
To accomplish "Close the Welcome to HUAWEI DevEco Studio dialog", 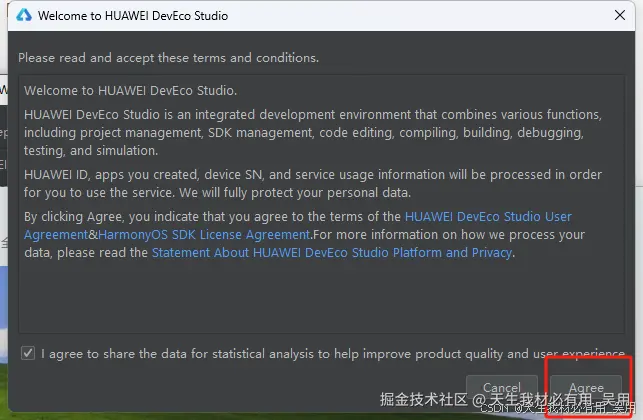I will click(620, 15).
